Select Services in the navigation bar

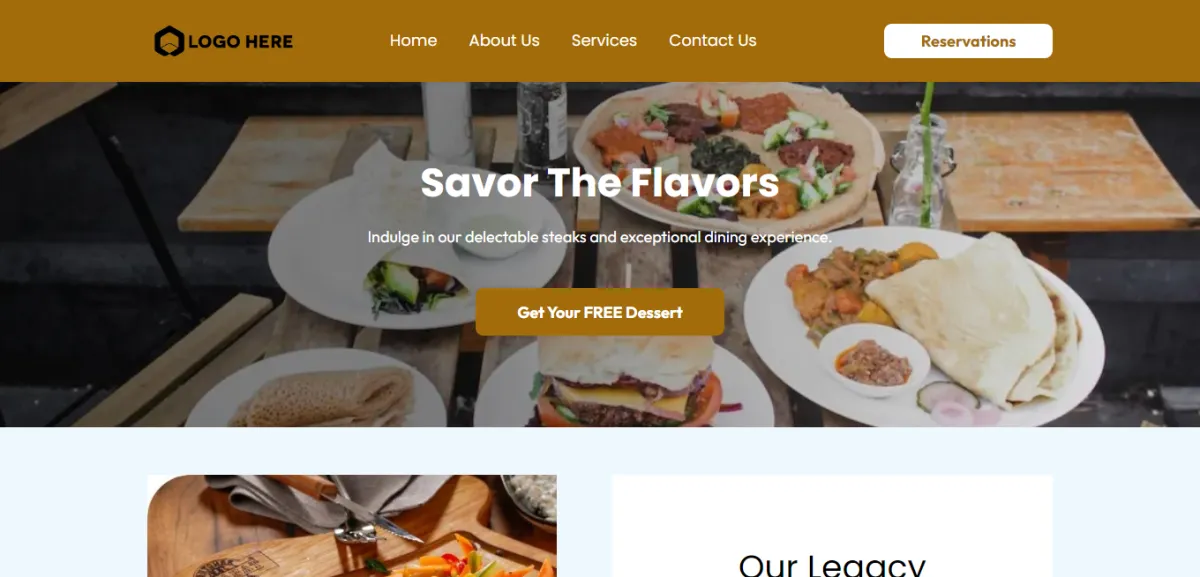604,41
